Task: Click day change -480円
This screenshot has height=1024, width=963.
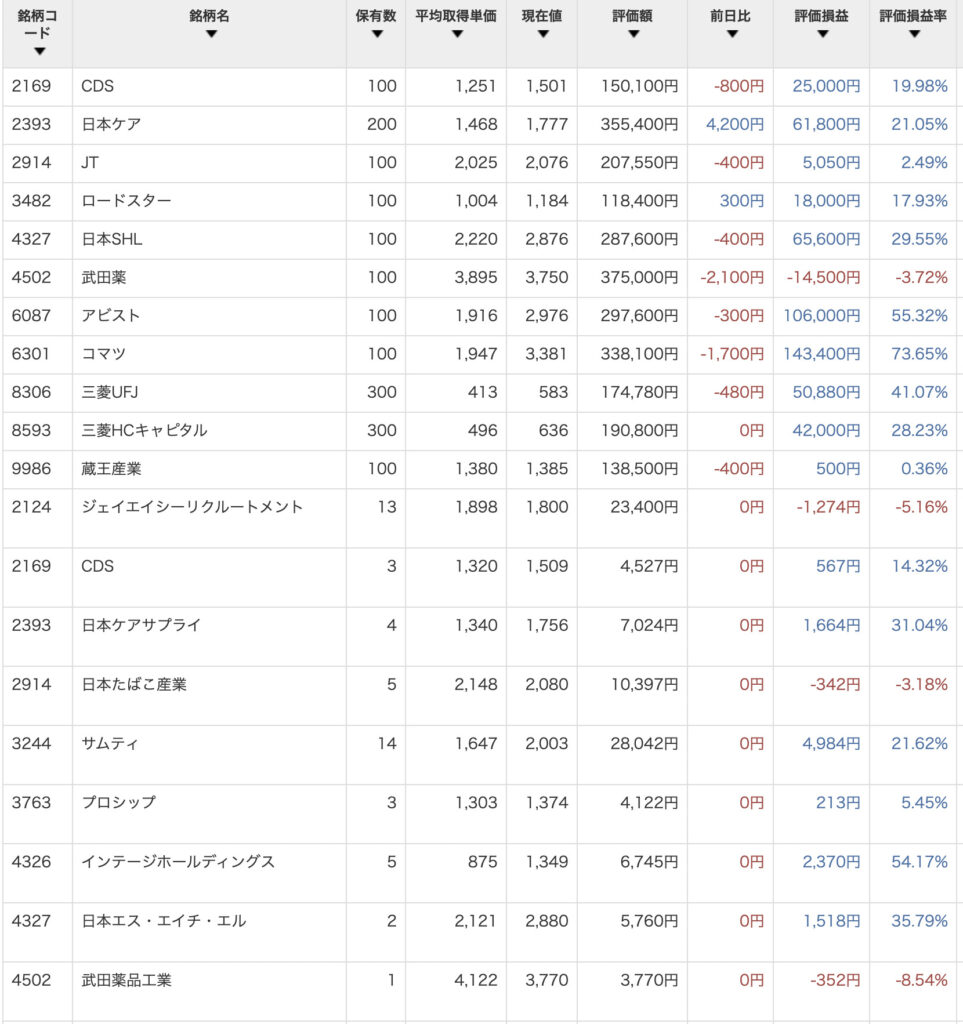Action: click(738, 392)
